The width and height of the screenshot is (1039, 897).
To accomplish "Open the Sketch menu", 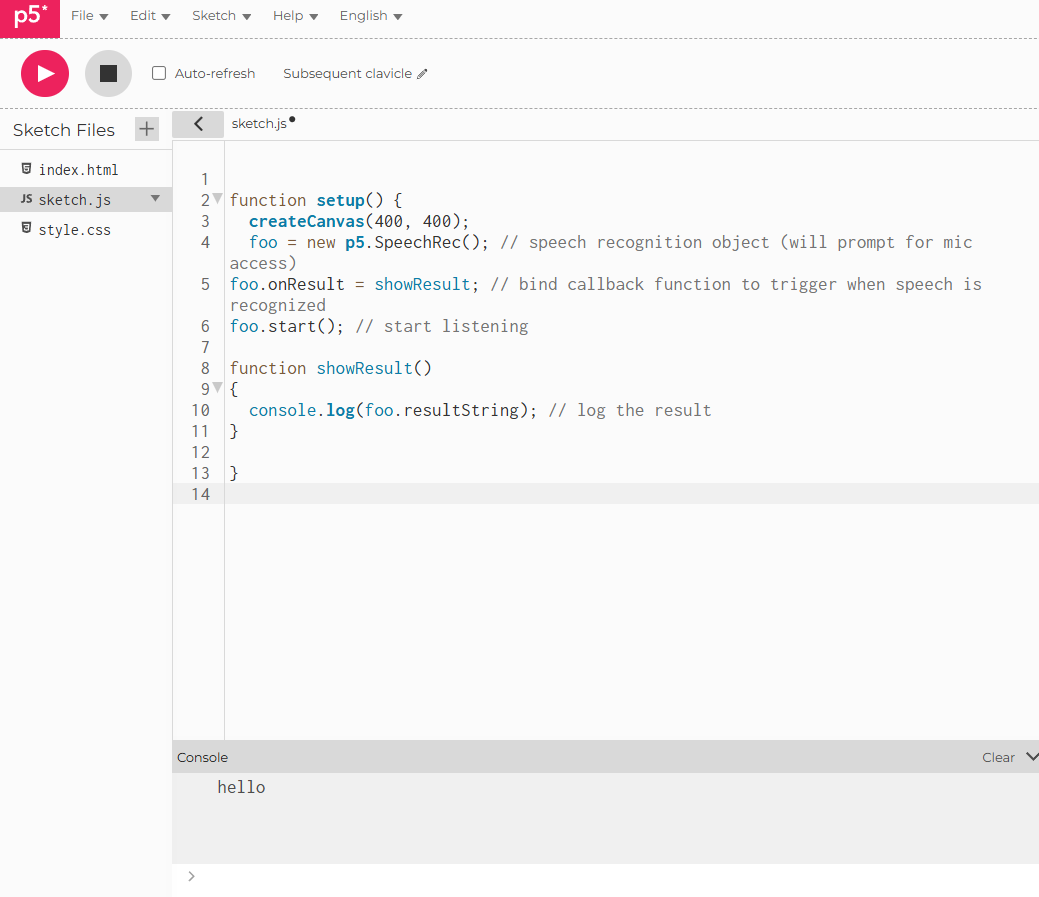I will click(221, 16).
